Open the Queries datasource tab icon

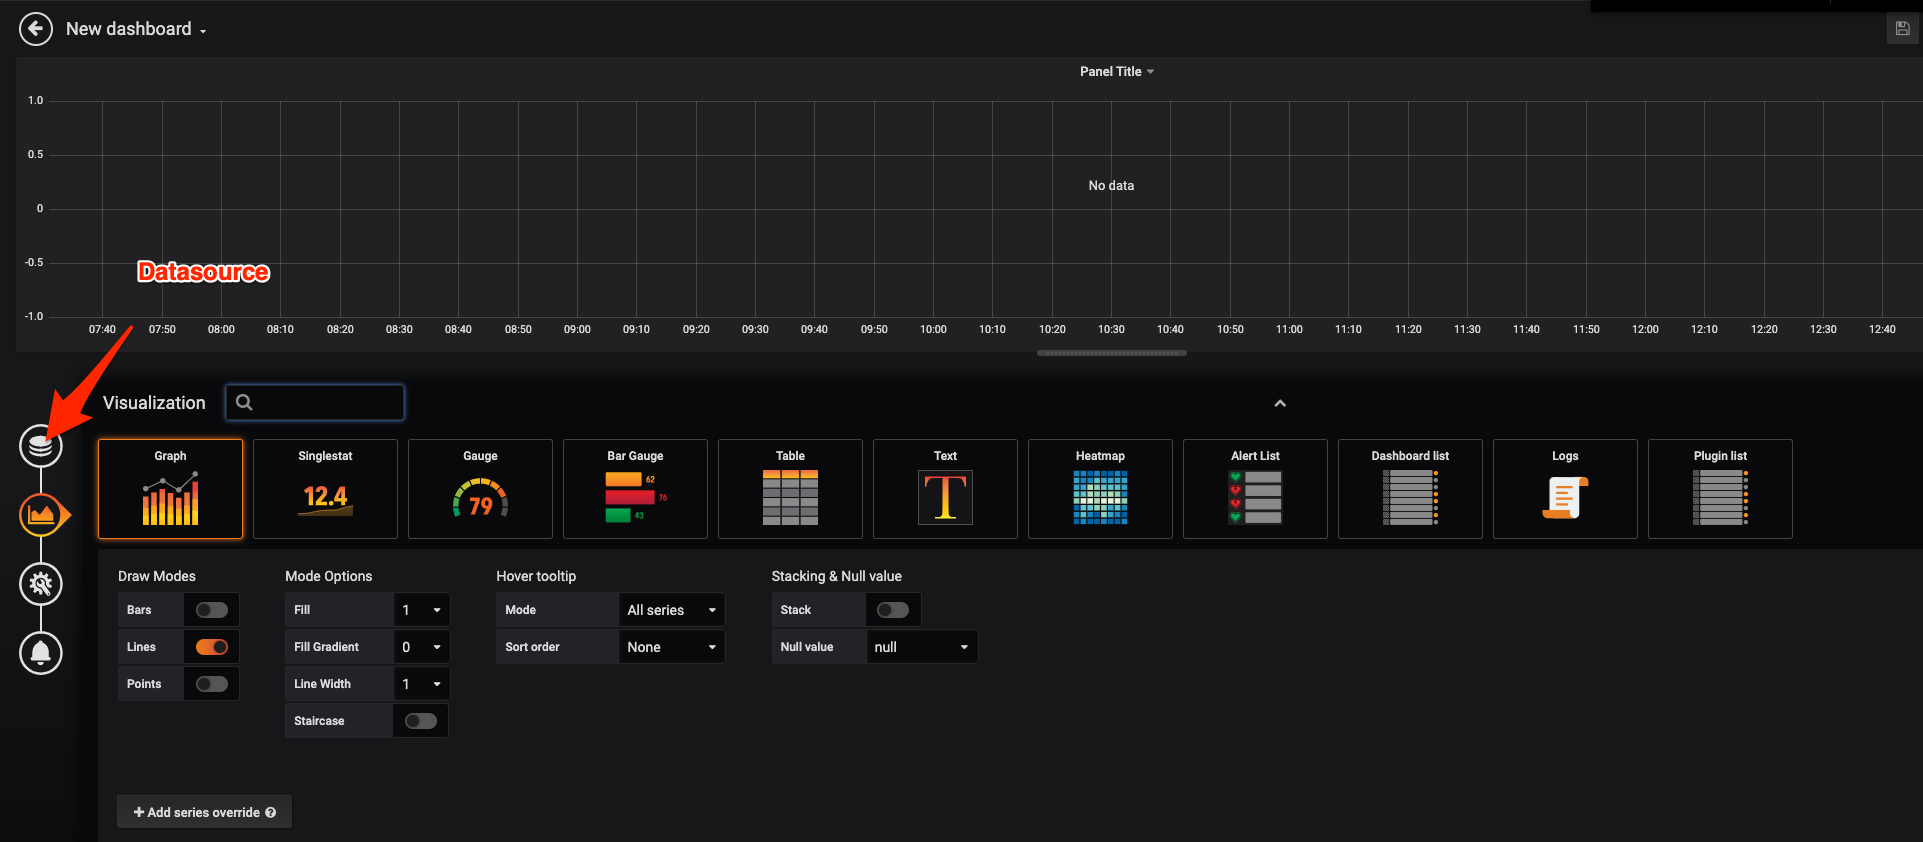[41, 446]
